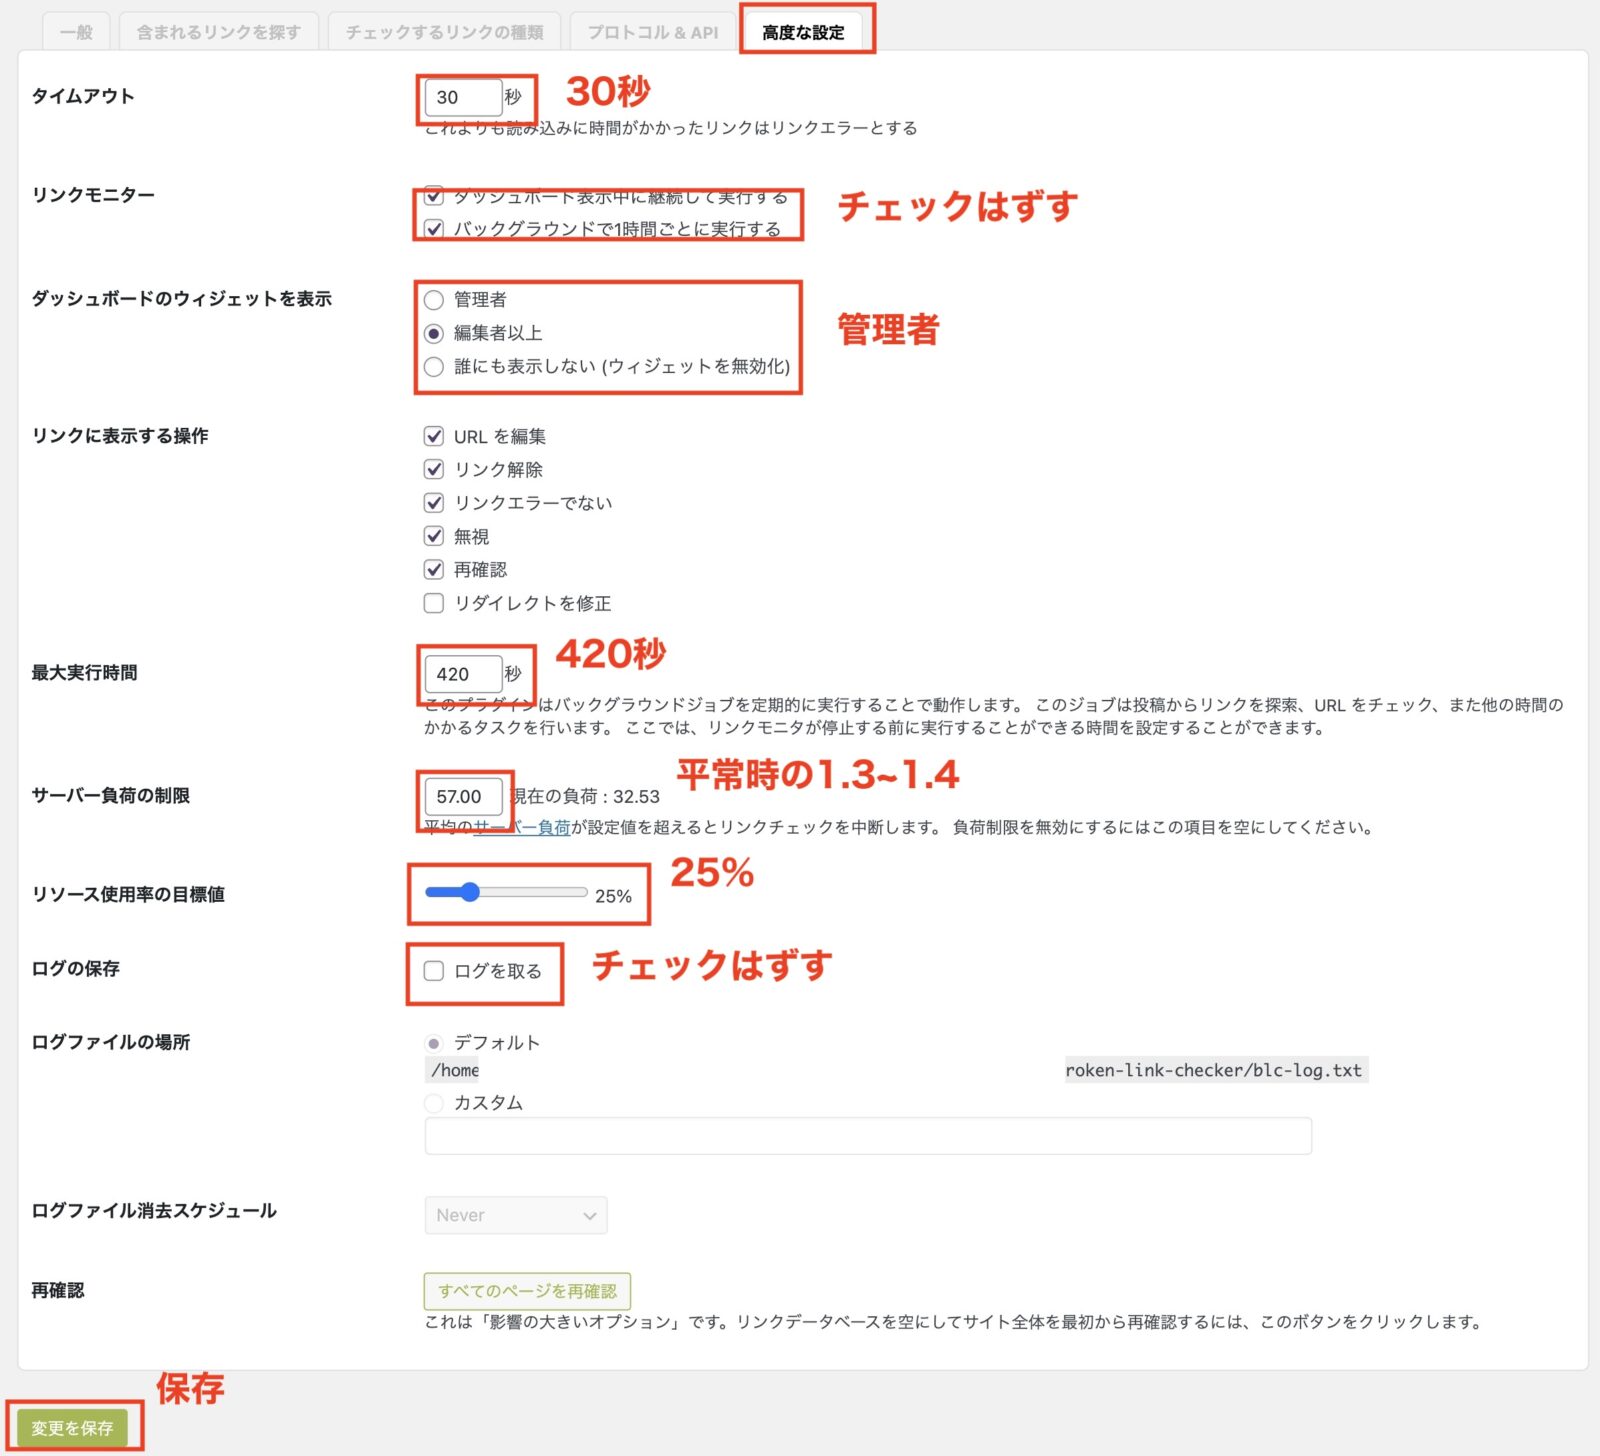Image resolution: width=1600 pixels, height=1456 pixels.
Task: Enable the リダイレクトを修正 checkbox
Action: click(x=434, y=603)
